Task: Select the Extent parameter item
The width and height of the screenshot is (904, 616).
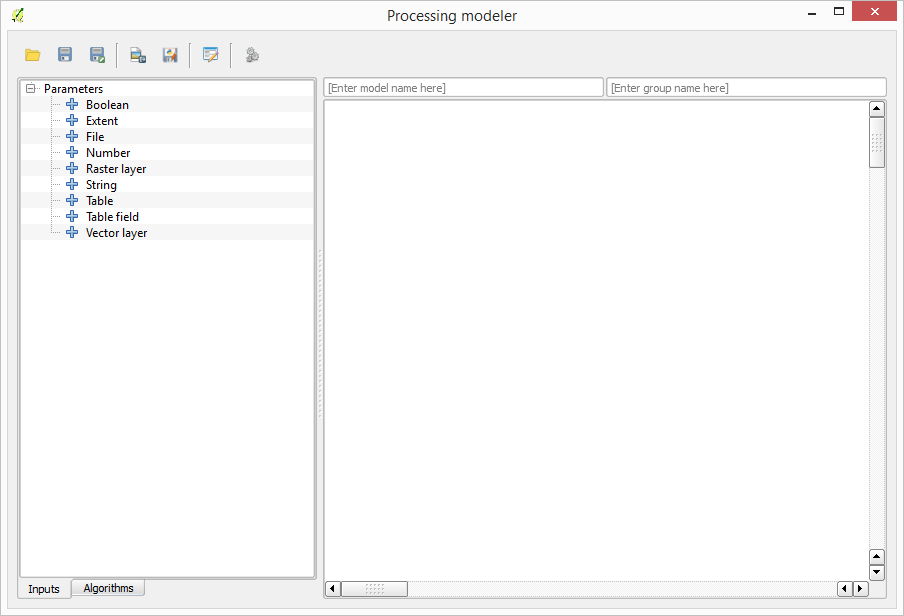Action: [102, 121]
